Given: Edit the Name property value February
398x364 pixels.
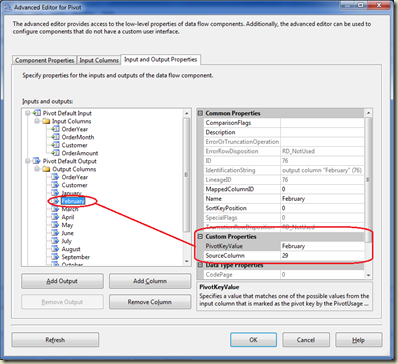Looking at the screenshot, I should [x=322, y=199].
